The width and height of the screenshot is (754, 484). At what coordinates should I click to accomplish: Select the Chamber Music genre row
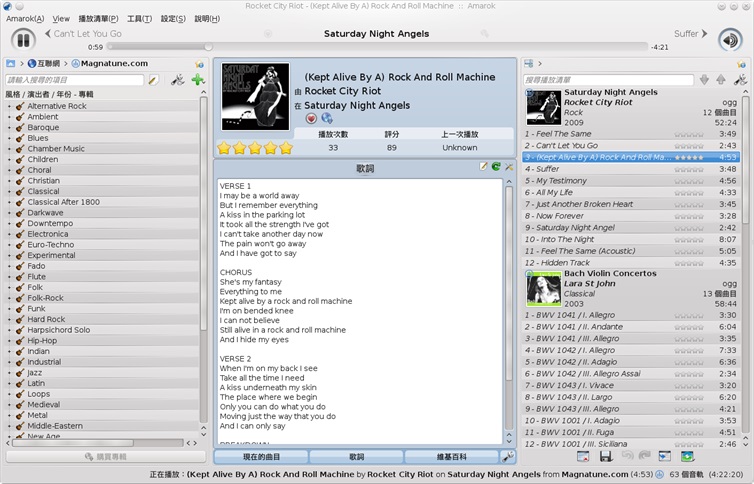click(x=102, y=149)
